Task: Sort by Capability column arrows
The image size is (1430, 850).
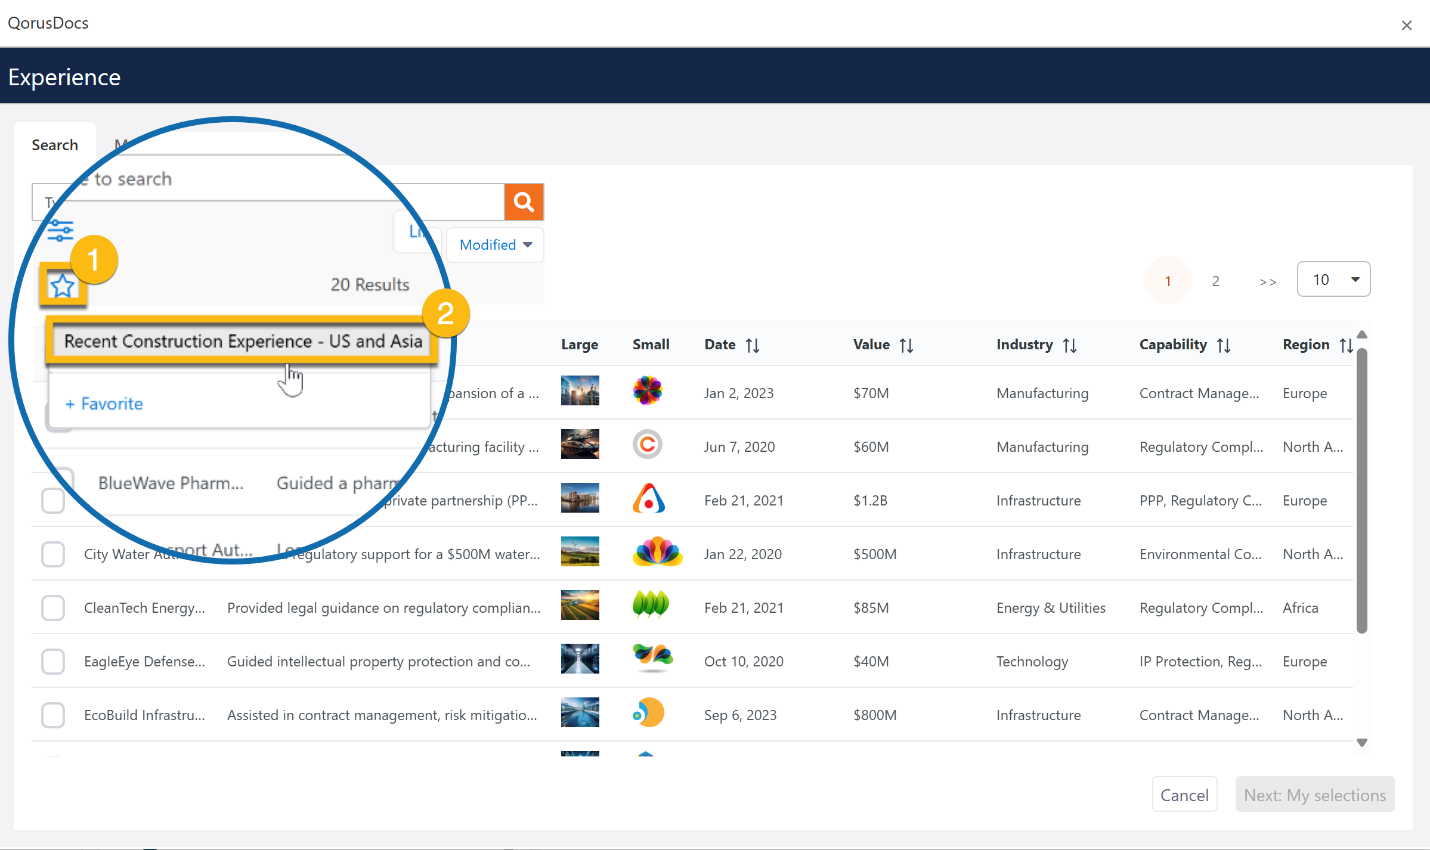Action: 1223,345
